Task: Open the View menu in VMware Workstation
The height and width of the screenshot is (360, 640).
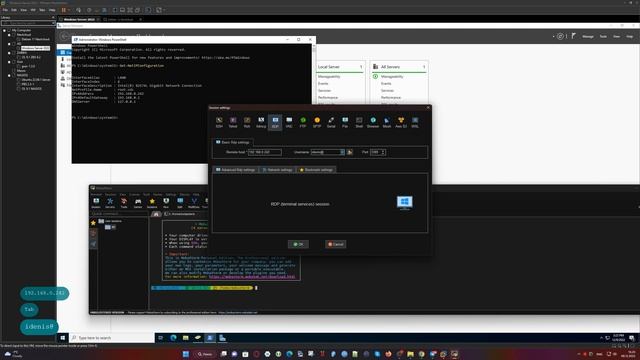Action: (x=24, y=10)
